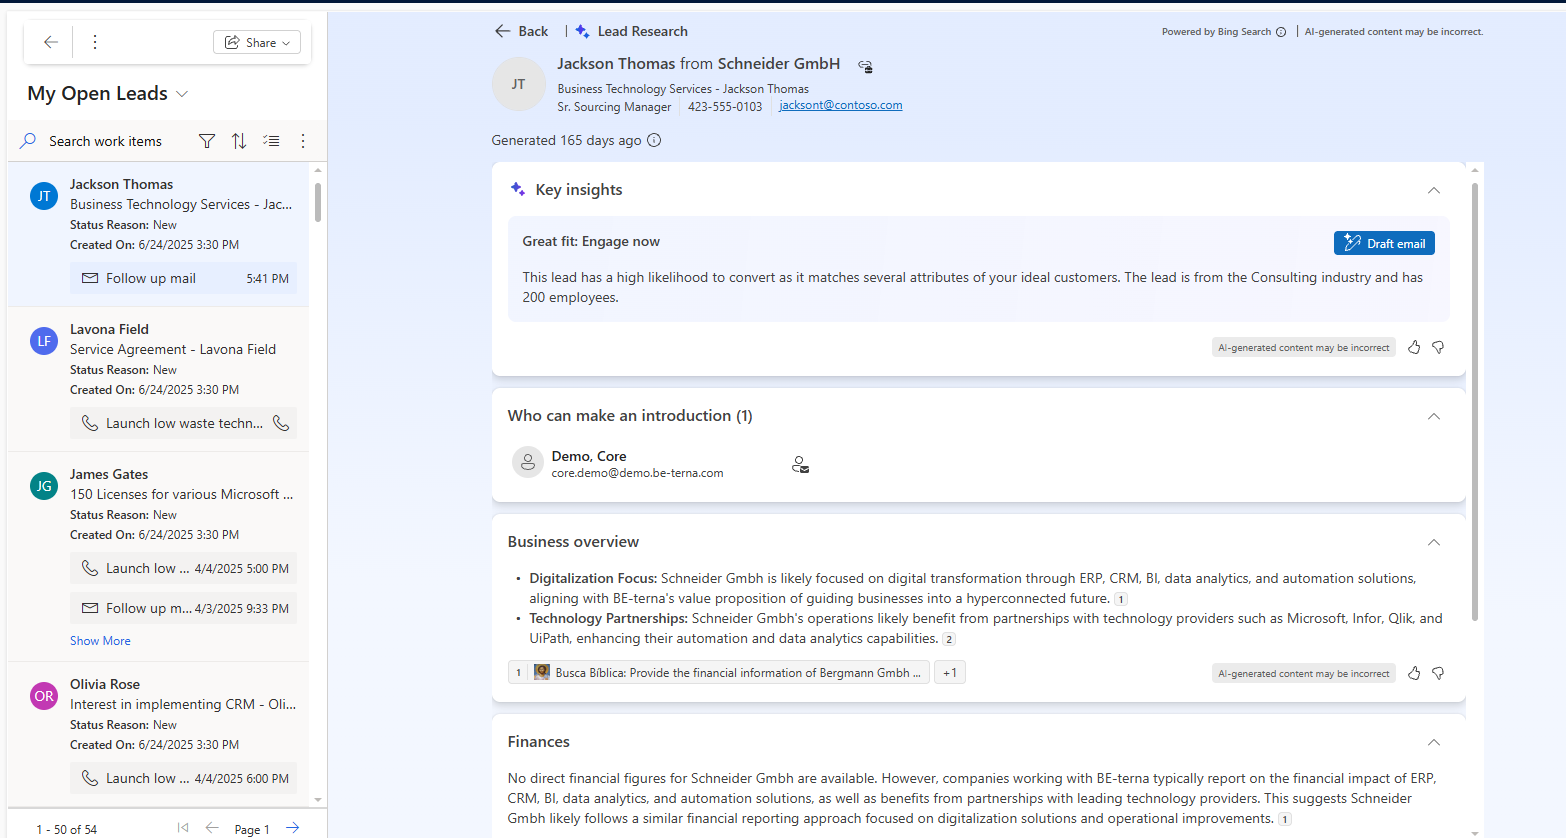Collapse the Key insights section

(1433, 190)
